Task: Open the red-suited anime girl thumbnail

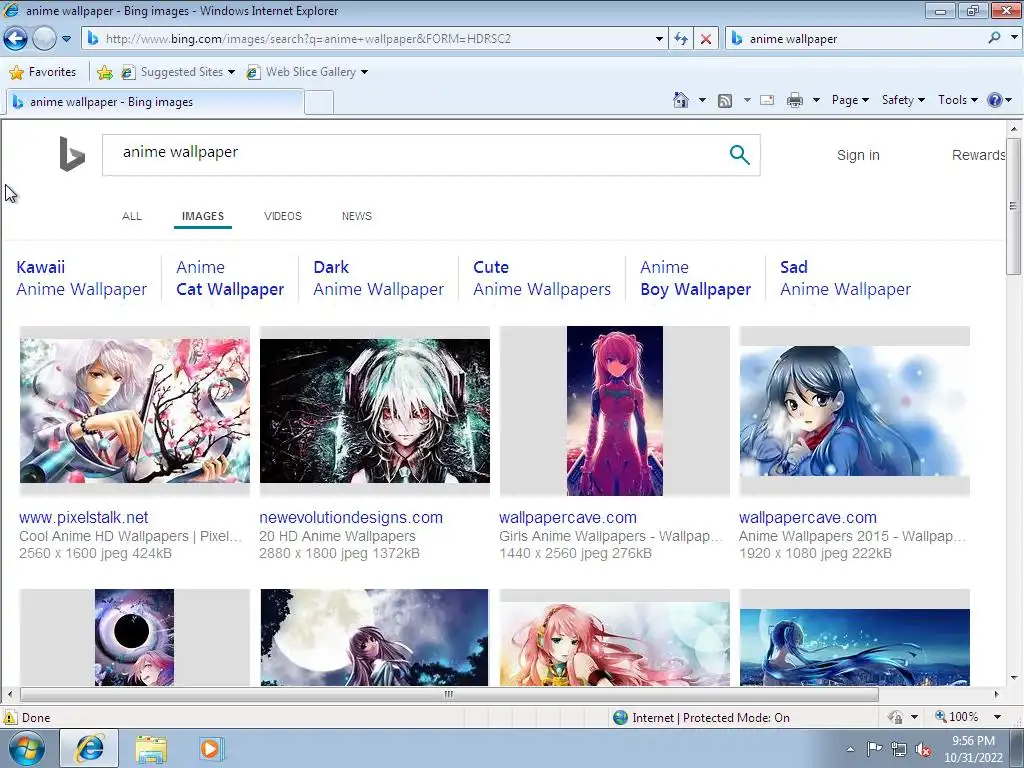Action: tap(615, 411)
